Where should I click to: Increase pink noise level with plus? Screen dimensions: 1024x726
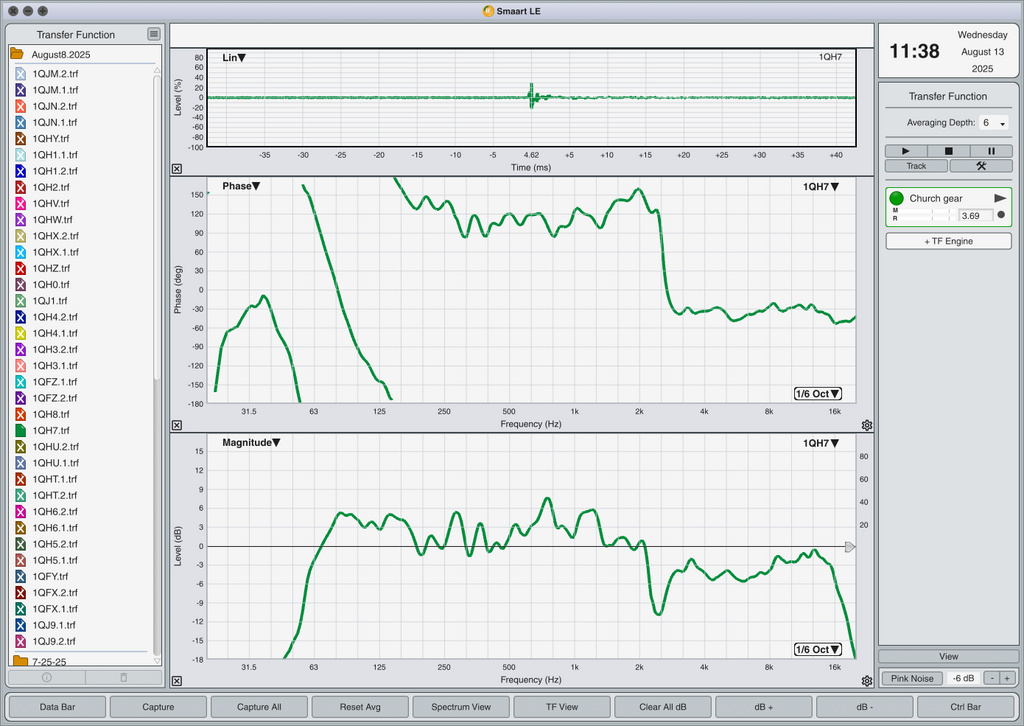pyautogui.click(x=1008, y=678)
